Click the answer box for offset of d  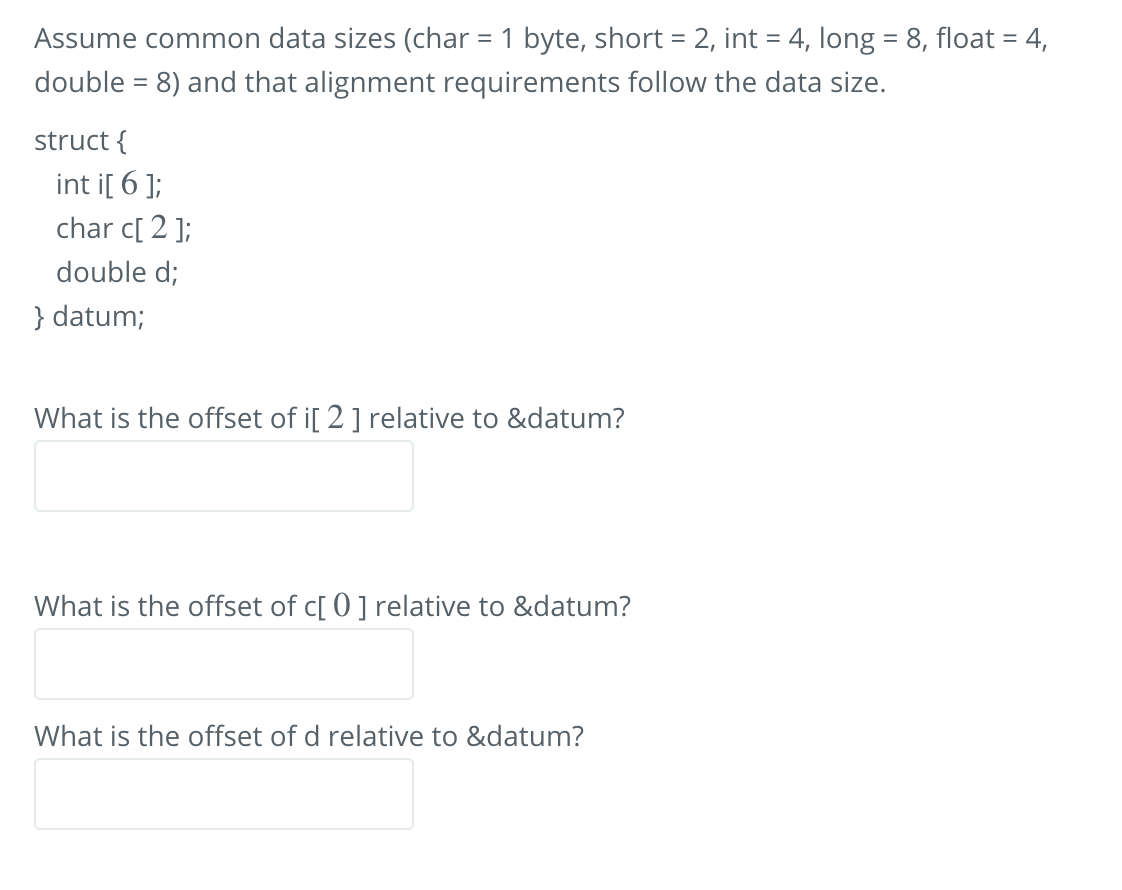[223, 793]
